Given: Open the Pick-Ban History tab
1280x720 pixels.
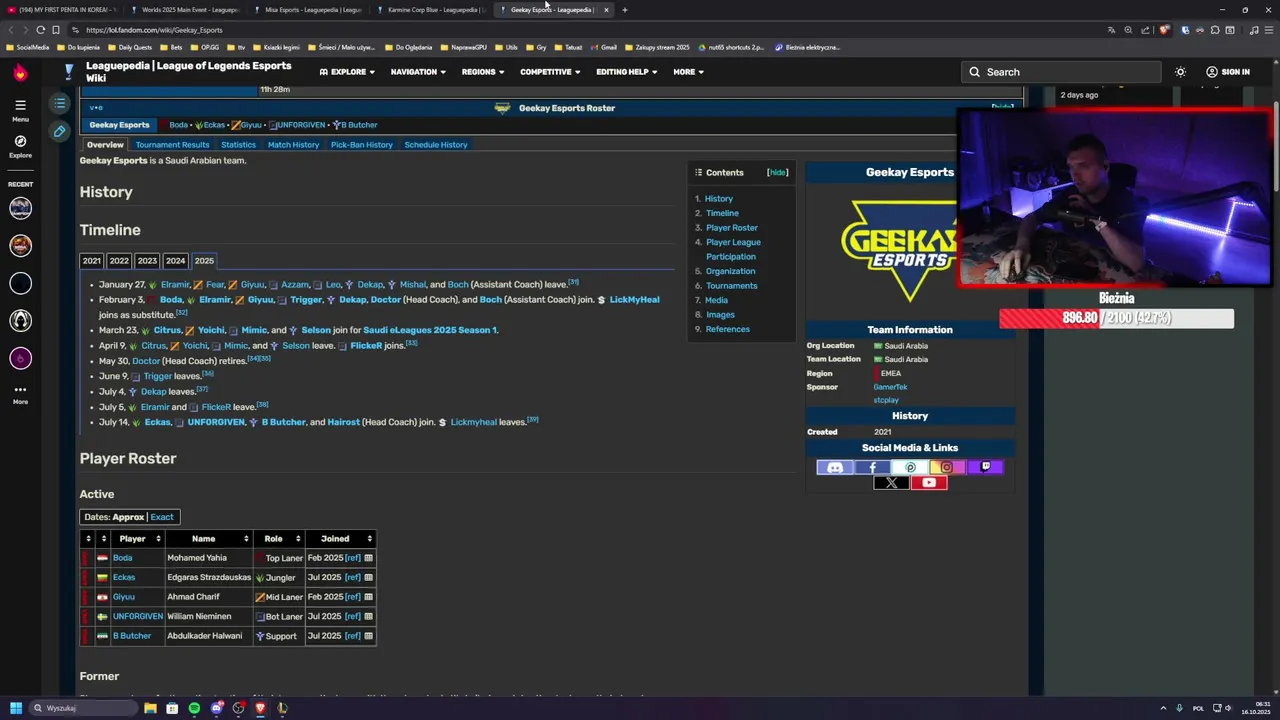Looking at the screenshot, I should [362, 145].
